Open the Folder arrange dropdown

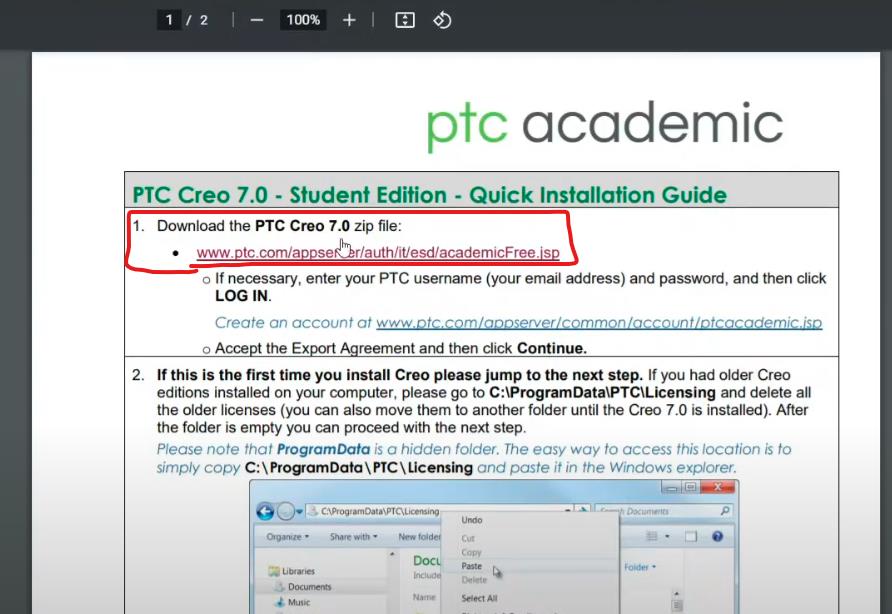coord(640,567)
